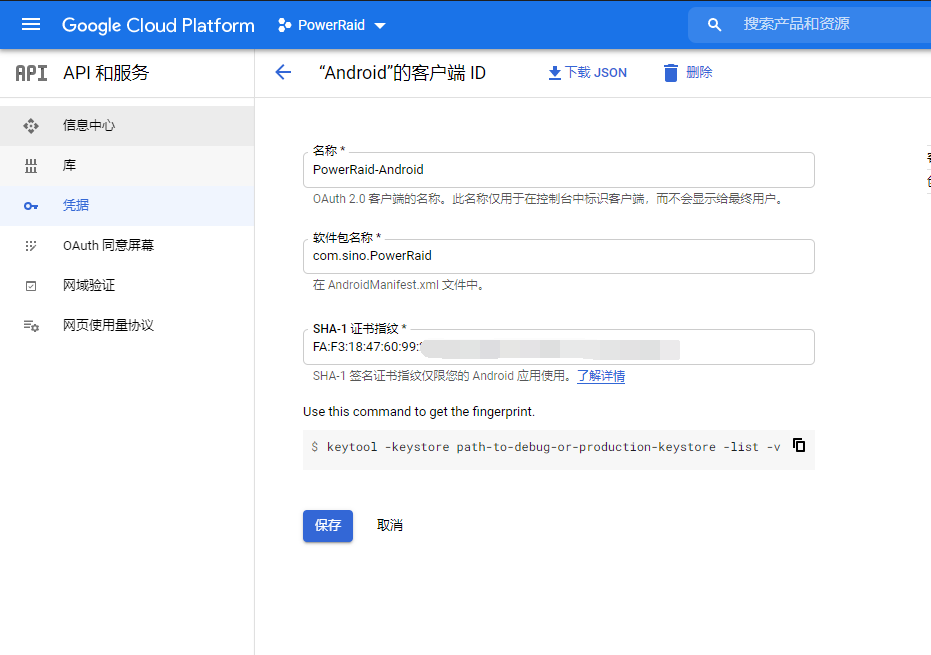Click the 取消 cancel button
Screen dimensions: 931x655
click(390, 526)
